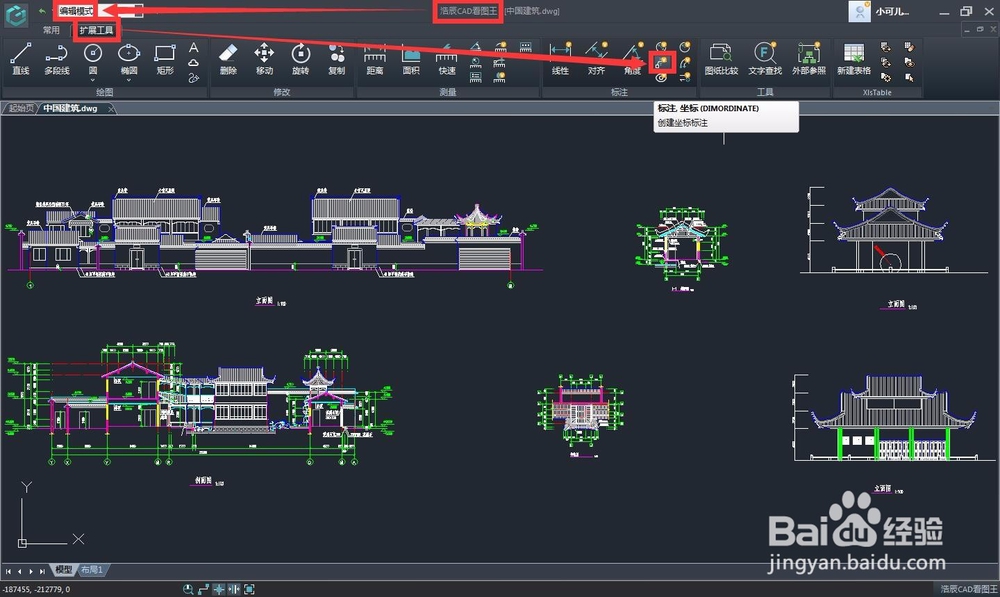This screenshot has width=1000, height=597.
Task: Select the 矩形 rectangle tool
Action: pos(165,59)
